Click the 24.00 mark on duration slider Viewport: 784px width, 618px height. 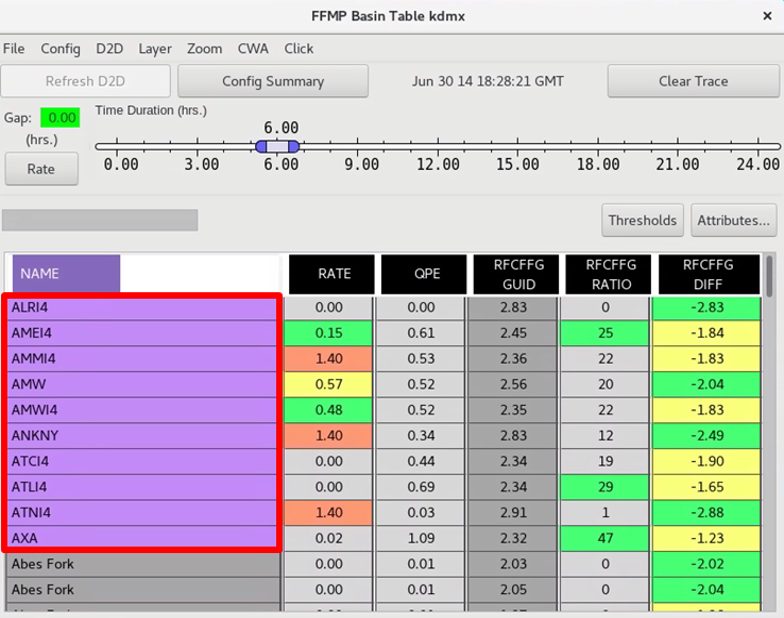click(758, 164)
